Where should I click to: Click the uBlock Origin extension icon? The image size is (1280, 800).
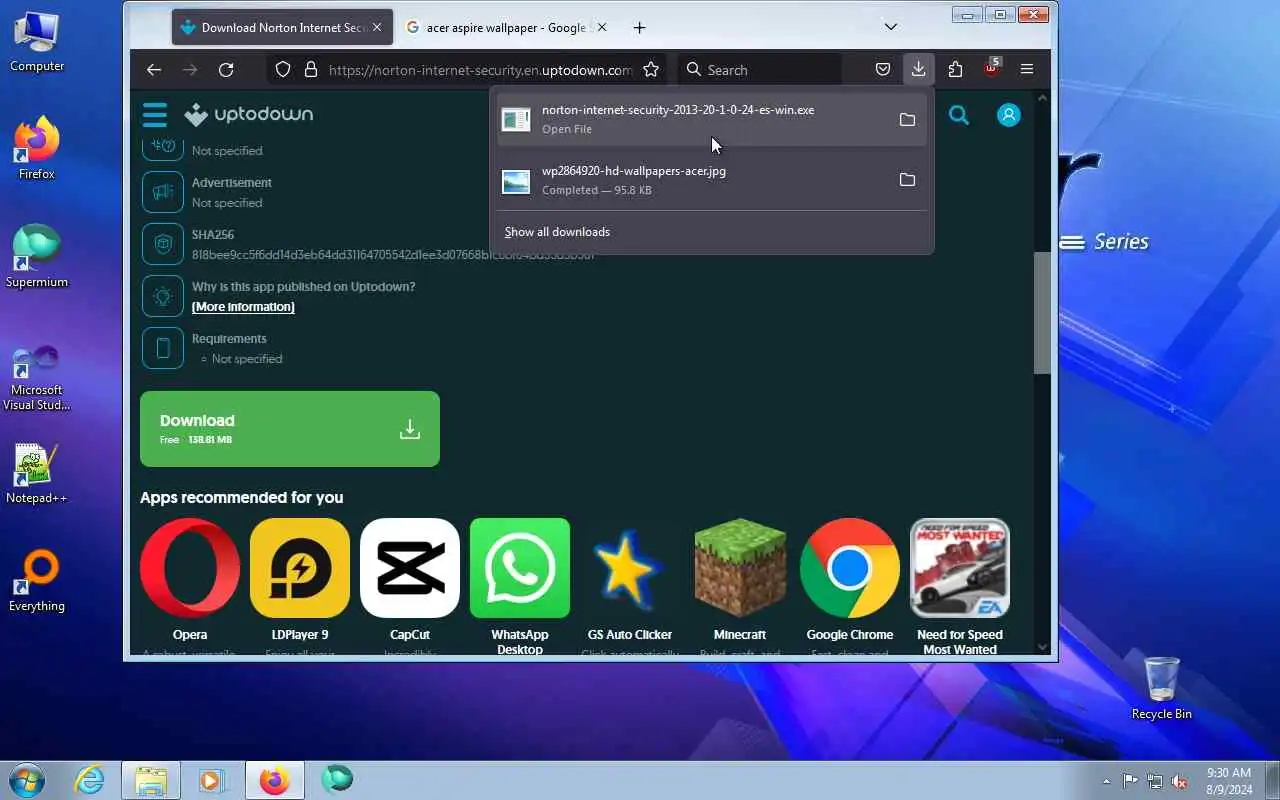pos(991,67)
